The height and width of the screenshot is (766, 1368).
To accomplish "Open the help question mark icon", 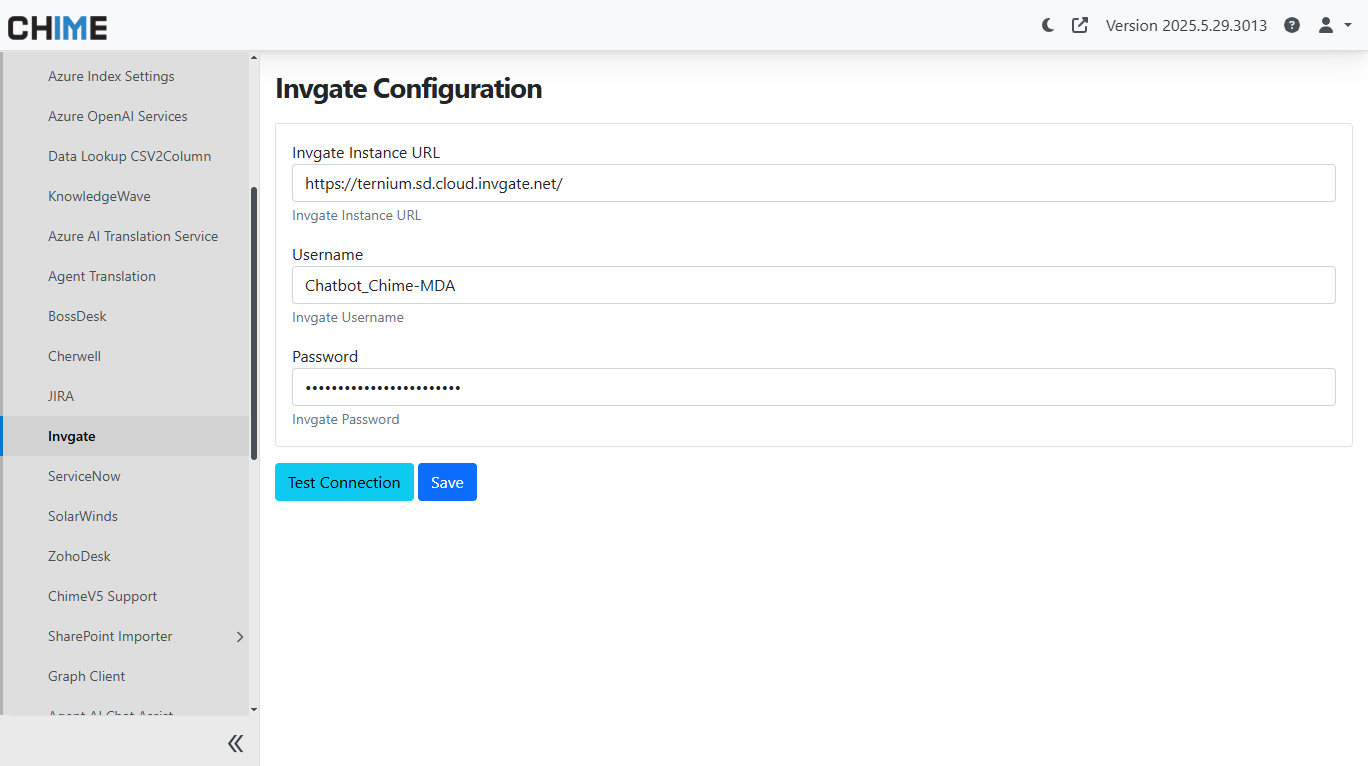I will coord(1292,25).
